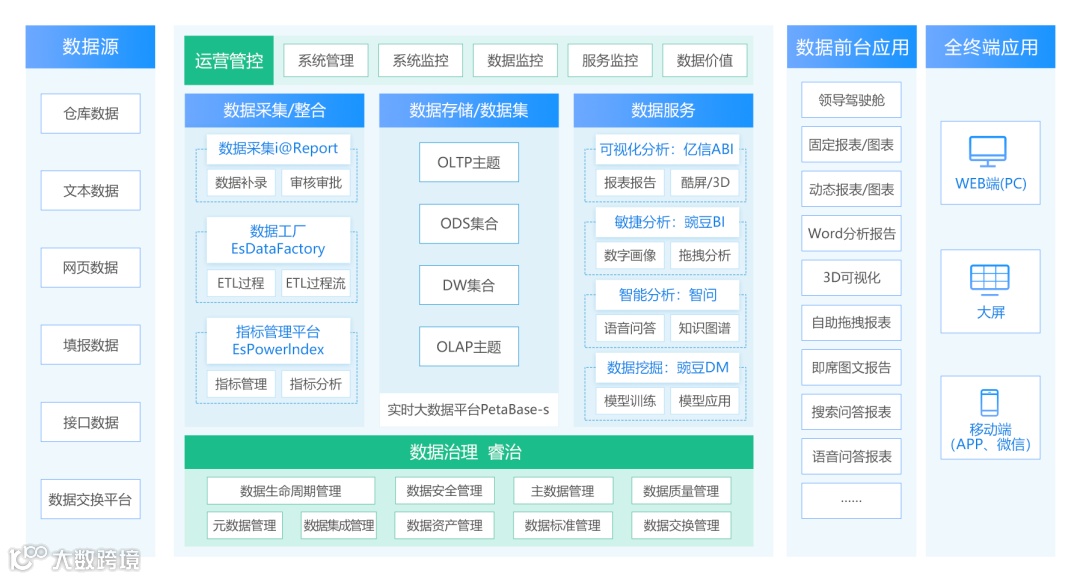Click the ETL过程流 box

[315, 283]
